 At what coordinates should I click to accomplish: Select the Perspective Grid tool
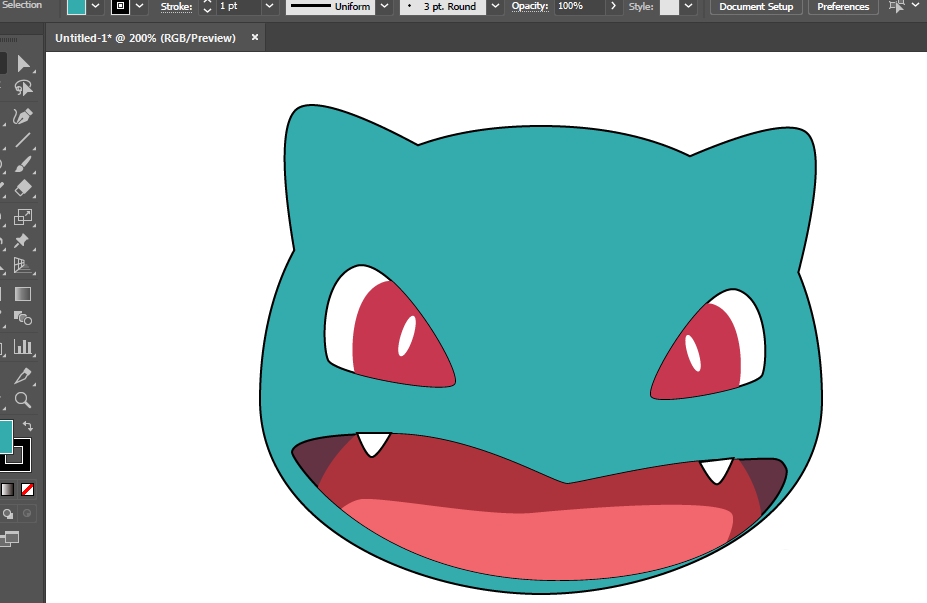click(22, 265)
